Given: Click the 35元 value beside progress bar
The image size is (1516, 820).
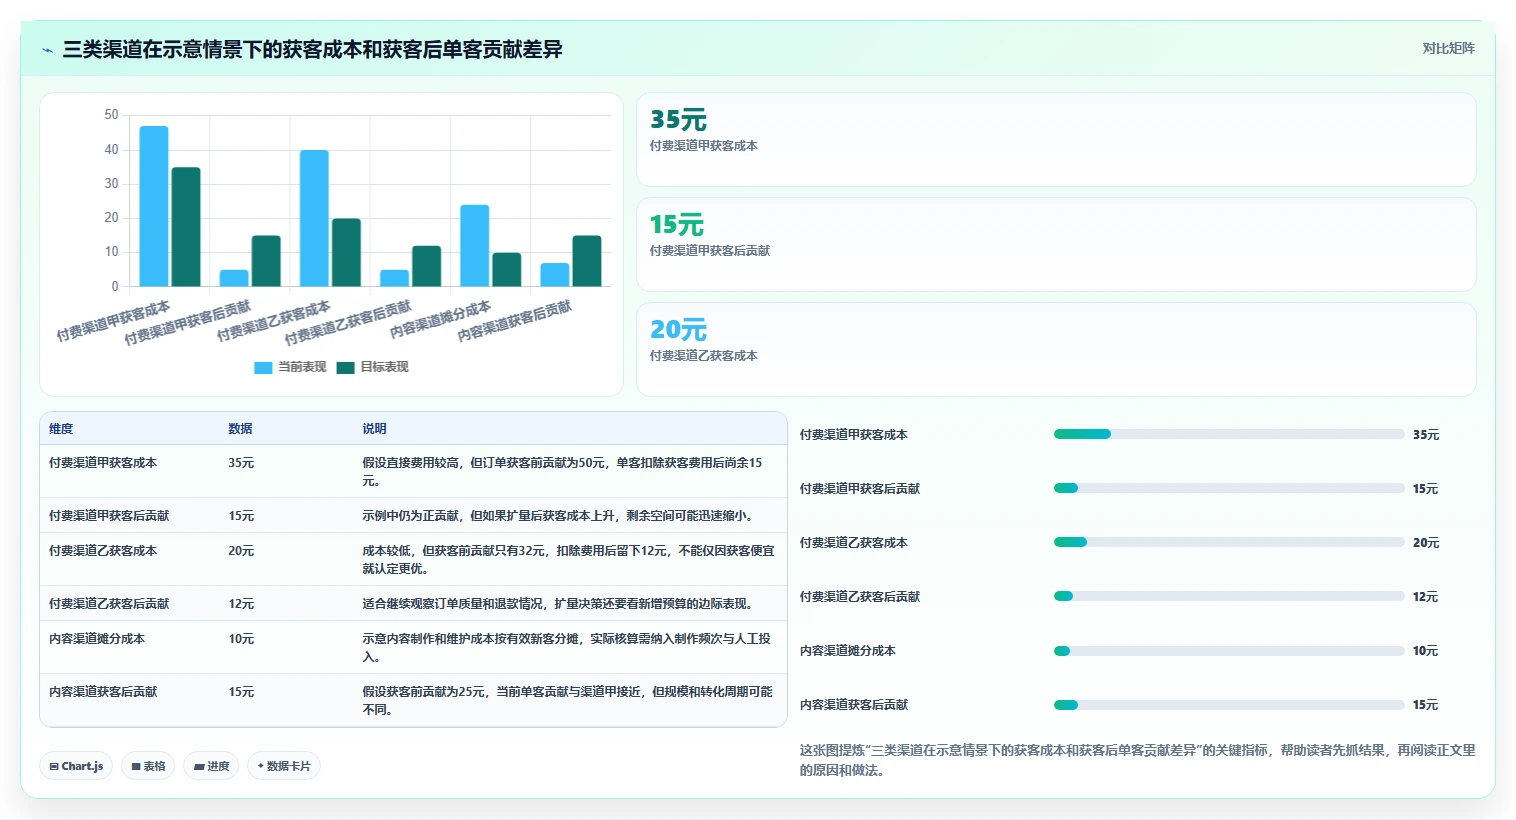Looking at the screenshot, I should click(x=1426, y=435).
